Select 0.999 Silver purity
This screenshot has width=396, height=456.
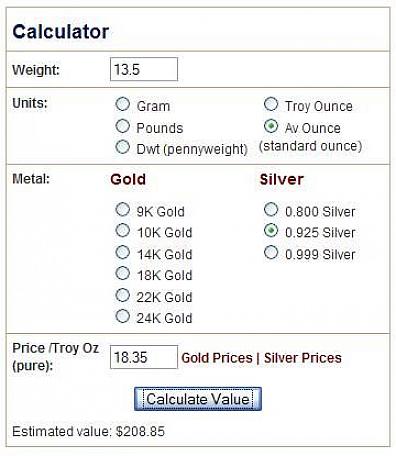point(271,252)
